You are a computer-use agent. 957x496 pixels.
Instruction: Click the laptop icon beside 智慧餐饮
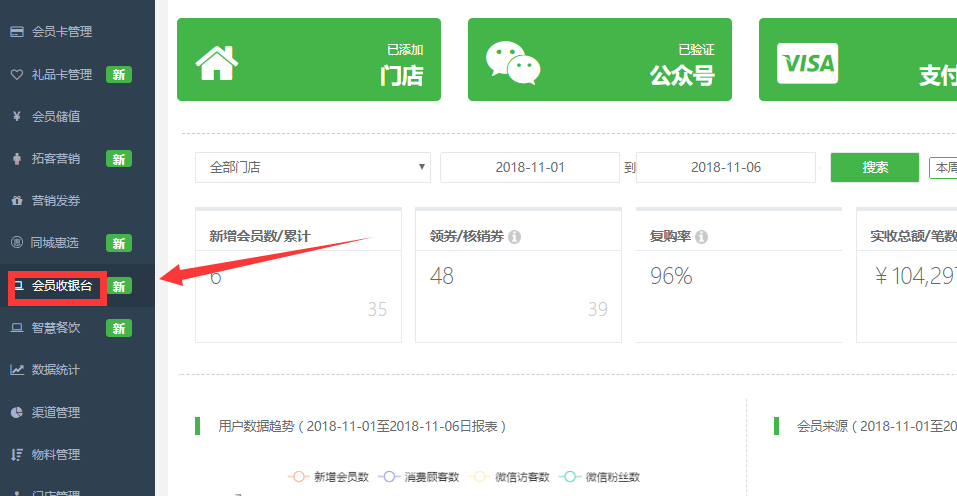pyautogui.click(x=17, y=328)
